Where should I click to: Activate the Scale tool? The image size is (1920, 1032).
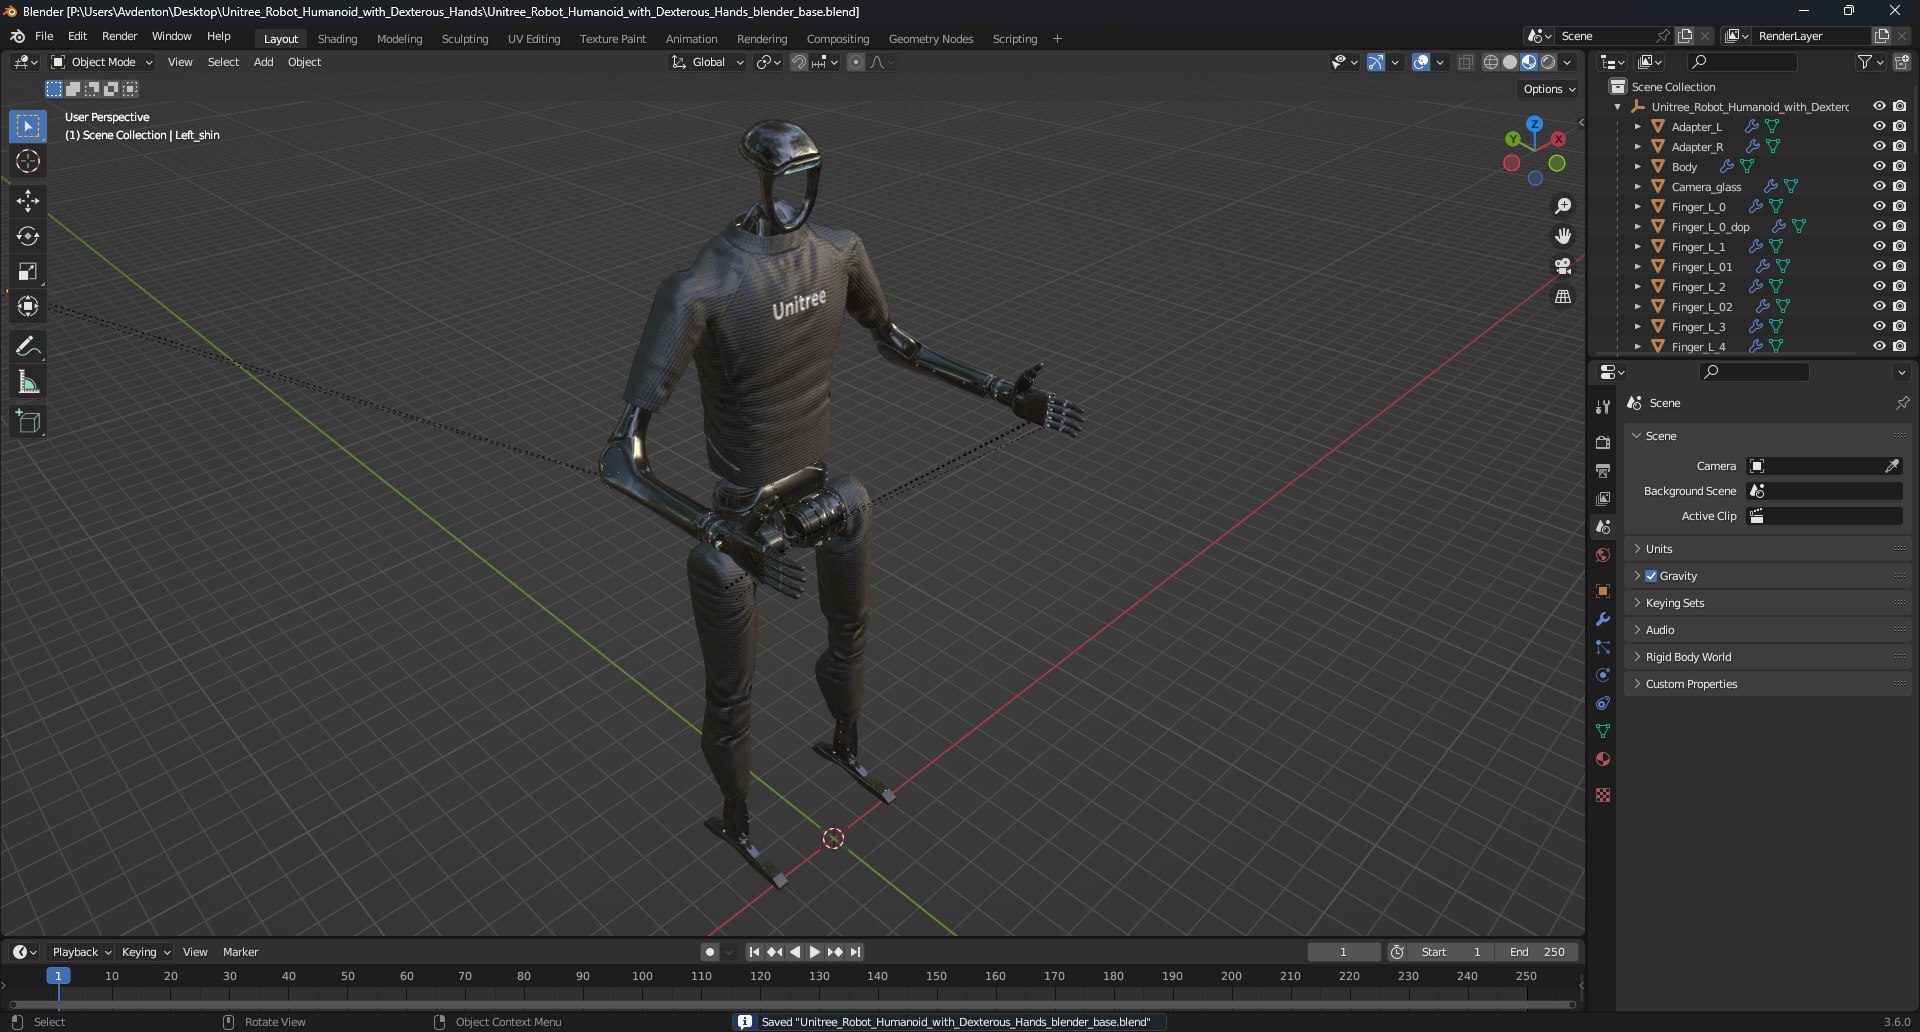pos(28,271)
